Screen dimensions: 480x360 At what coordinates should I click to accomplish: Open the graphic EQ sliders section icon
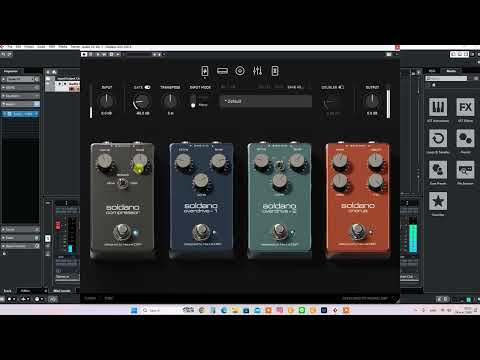(257, 71)
